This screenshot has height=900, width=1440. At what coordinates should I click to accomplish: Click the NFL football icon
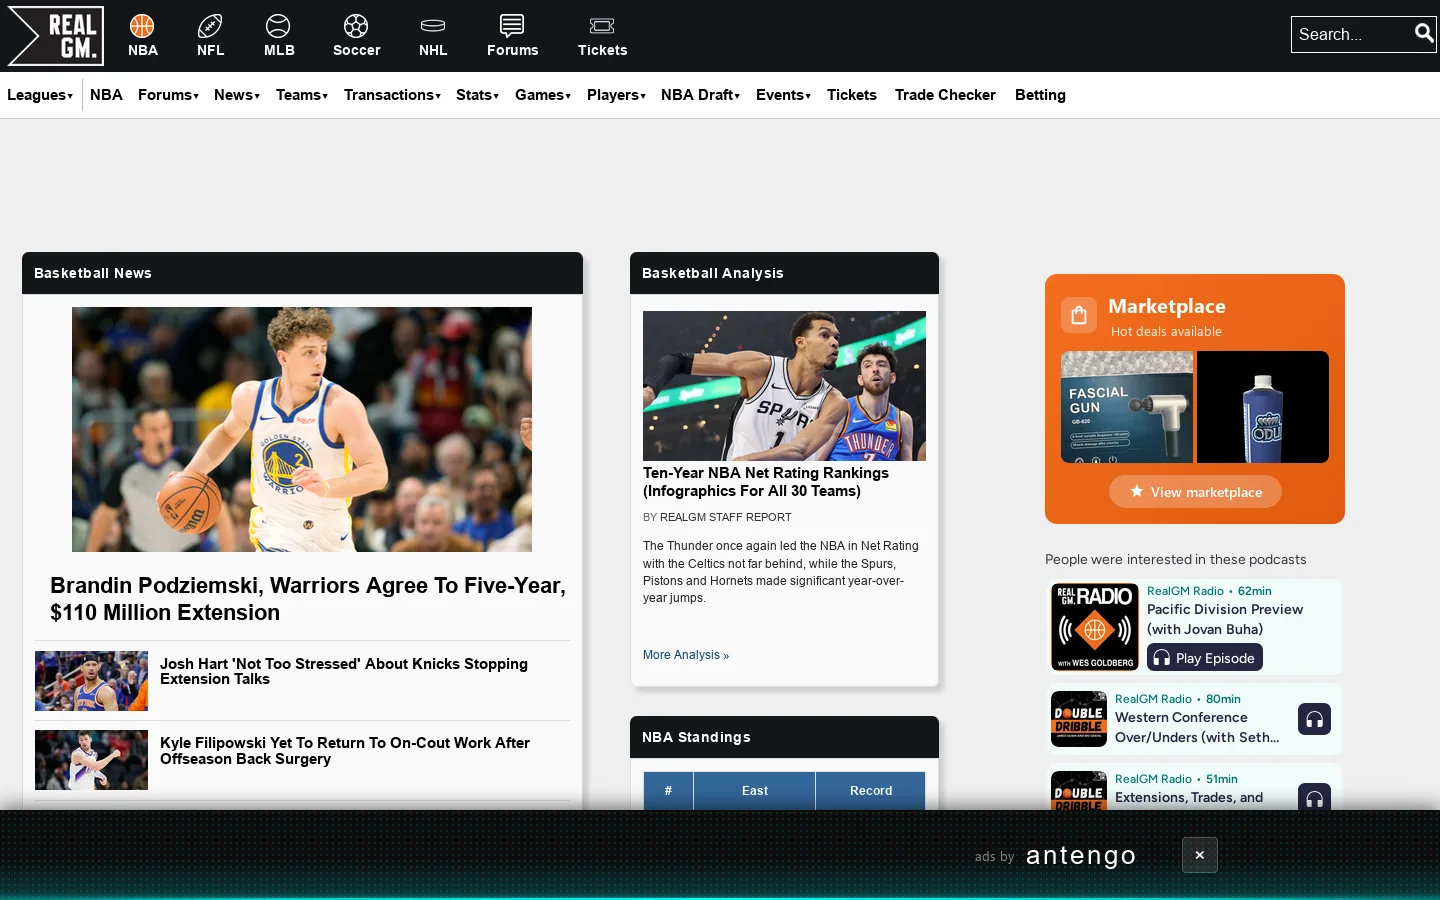pyautogui.click(x=210, y=26)
